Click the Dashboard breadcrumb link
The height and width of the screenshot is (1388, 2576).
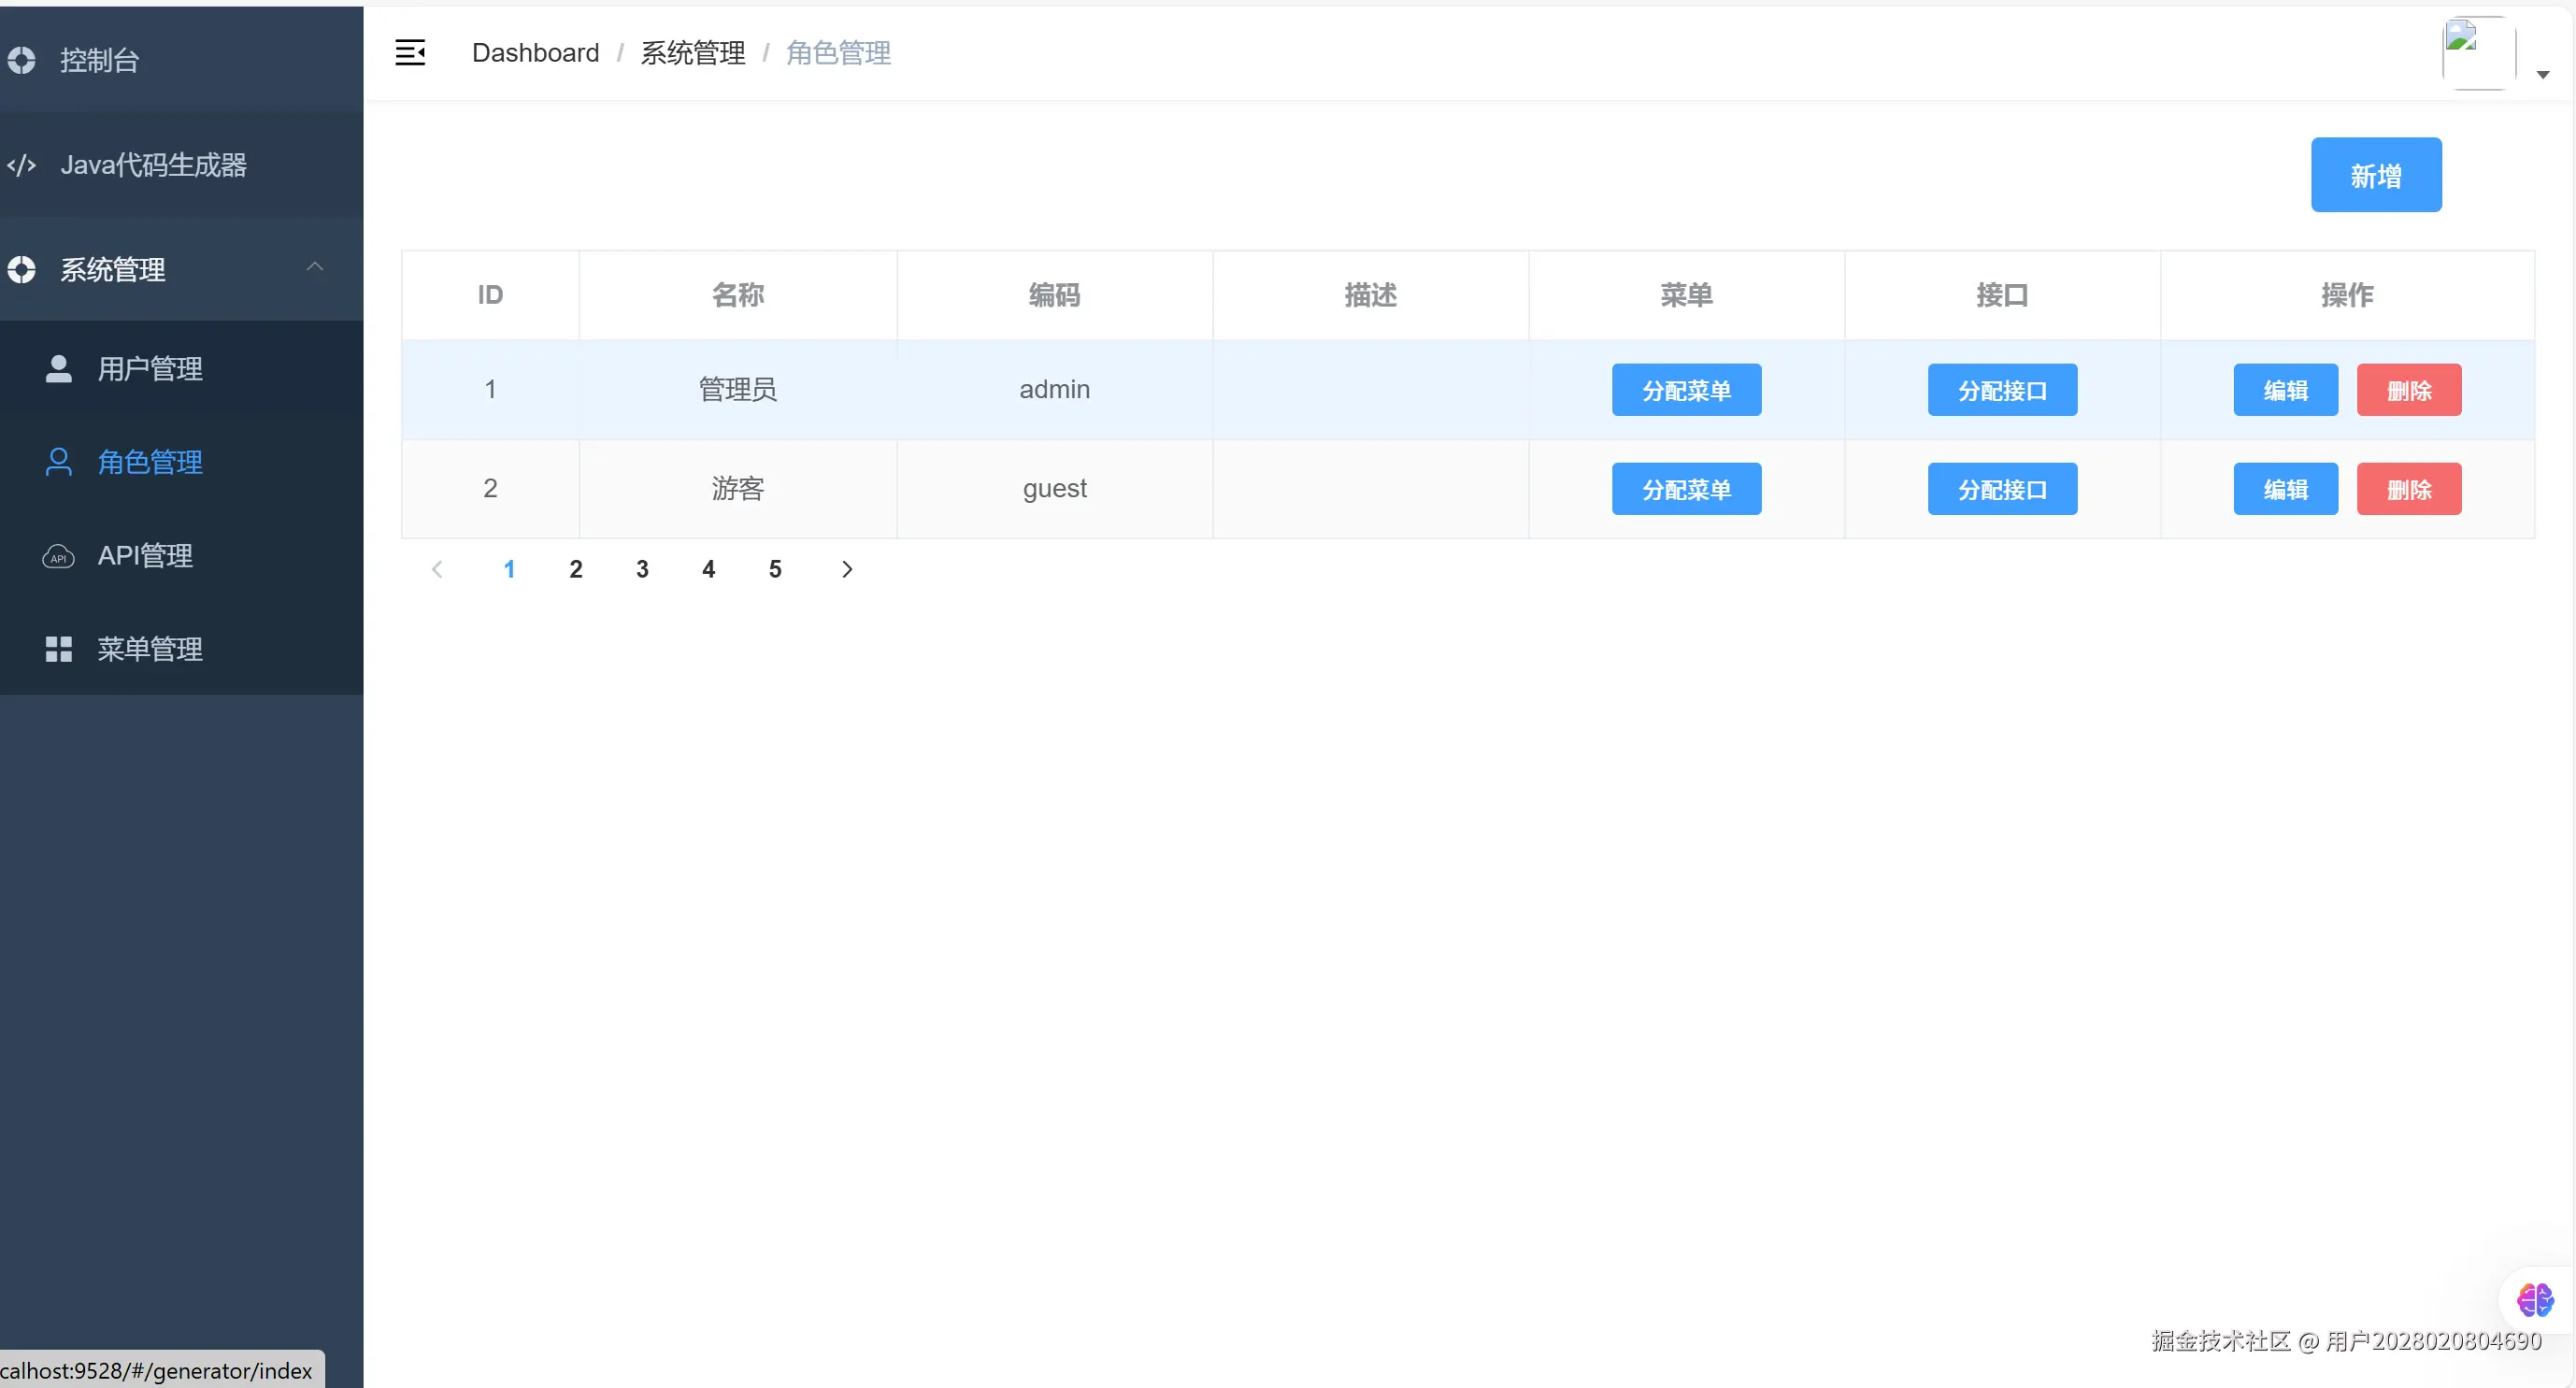535,53
